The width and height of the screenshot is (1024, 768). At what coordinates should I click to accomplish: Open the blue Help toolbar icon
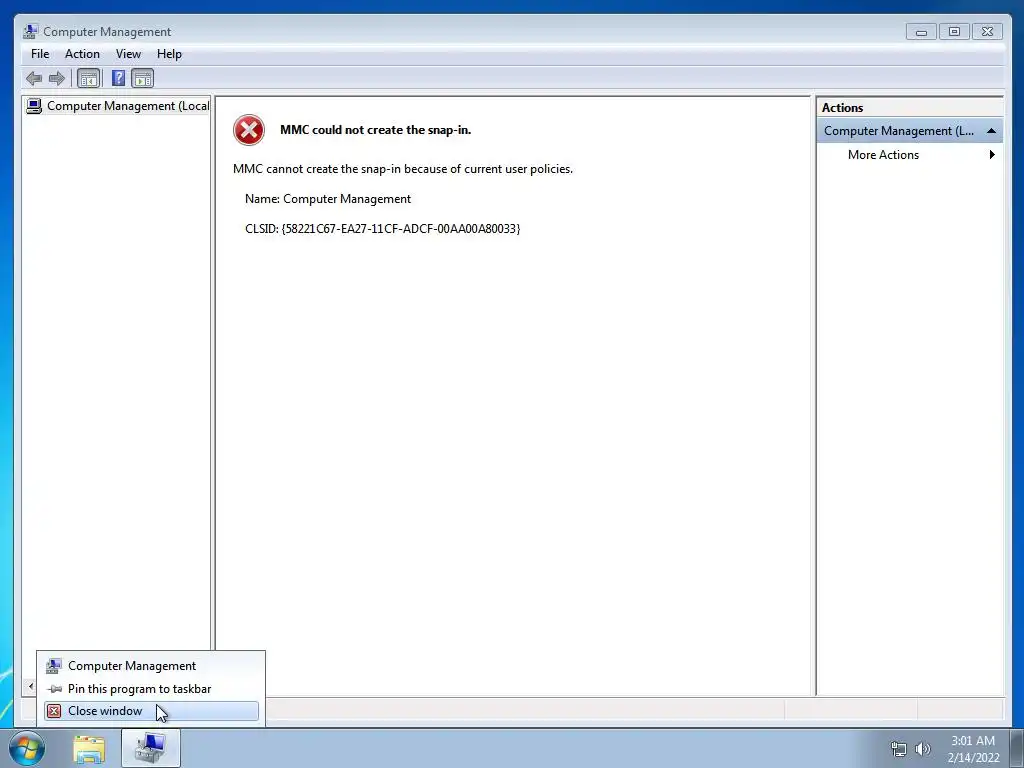click(x=118, y=78)
